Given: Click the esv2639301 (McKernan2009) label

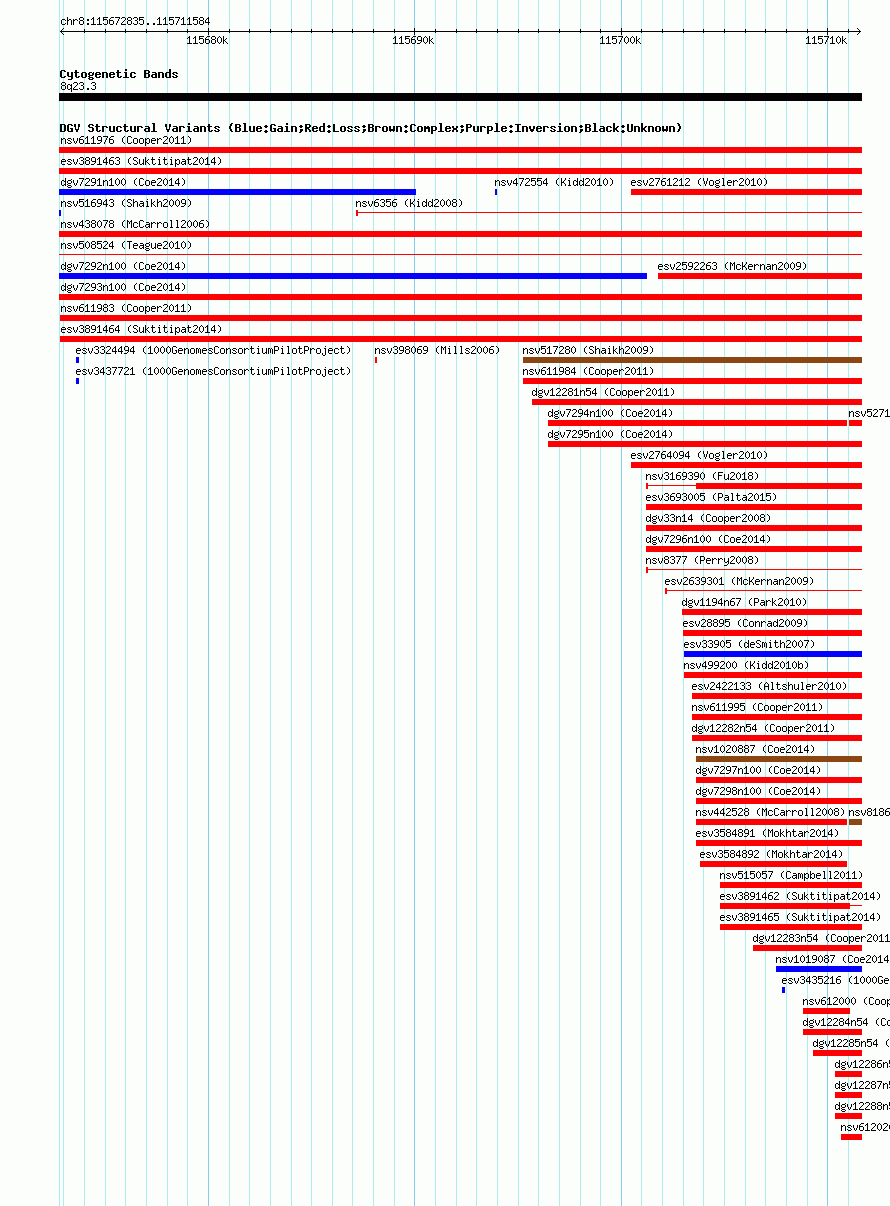Looking at the screenshot, I should click(x=739, y=581).
